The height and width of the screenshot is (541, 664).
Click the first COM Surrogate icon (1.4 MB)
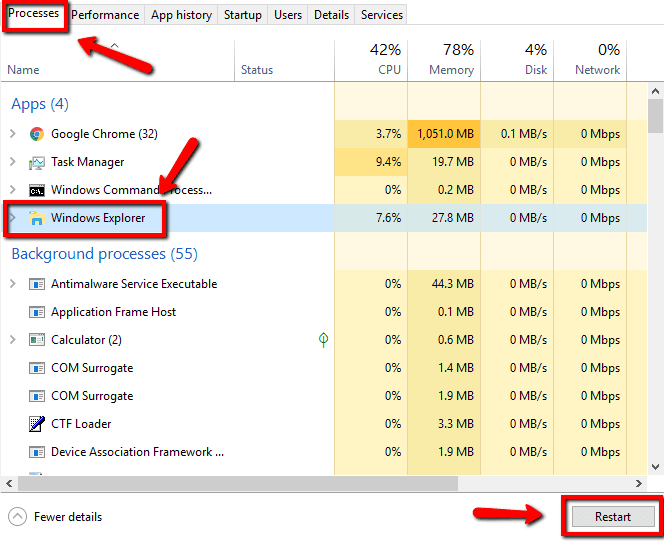pyautogui.click(x=37, y=368)
